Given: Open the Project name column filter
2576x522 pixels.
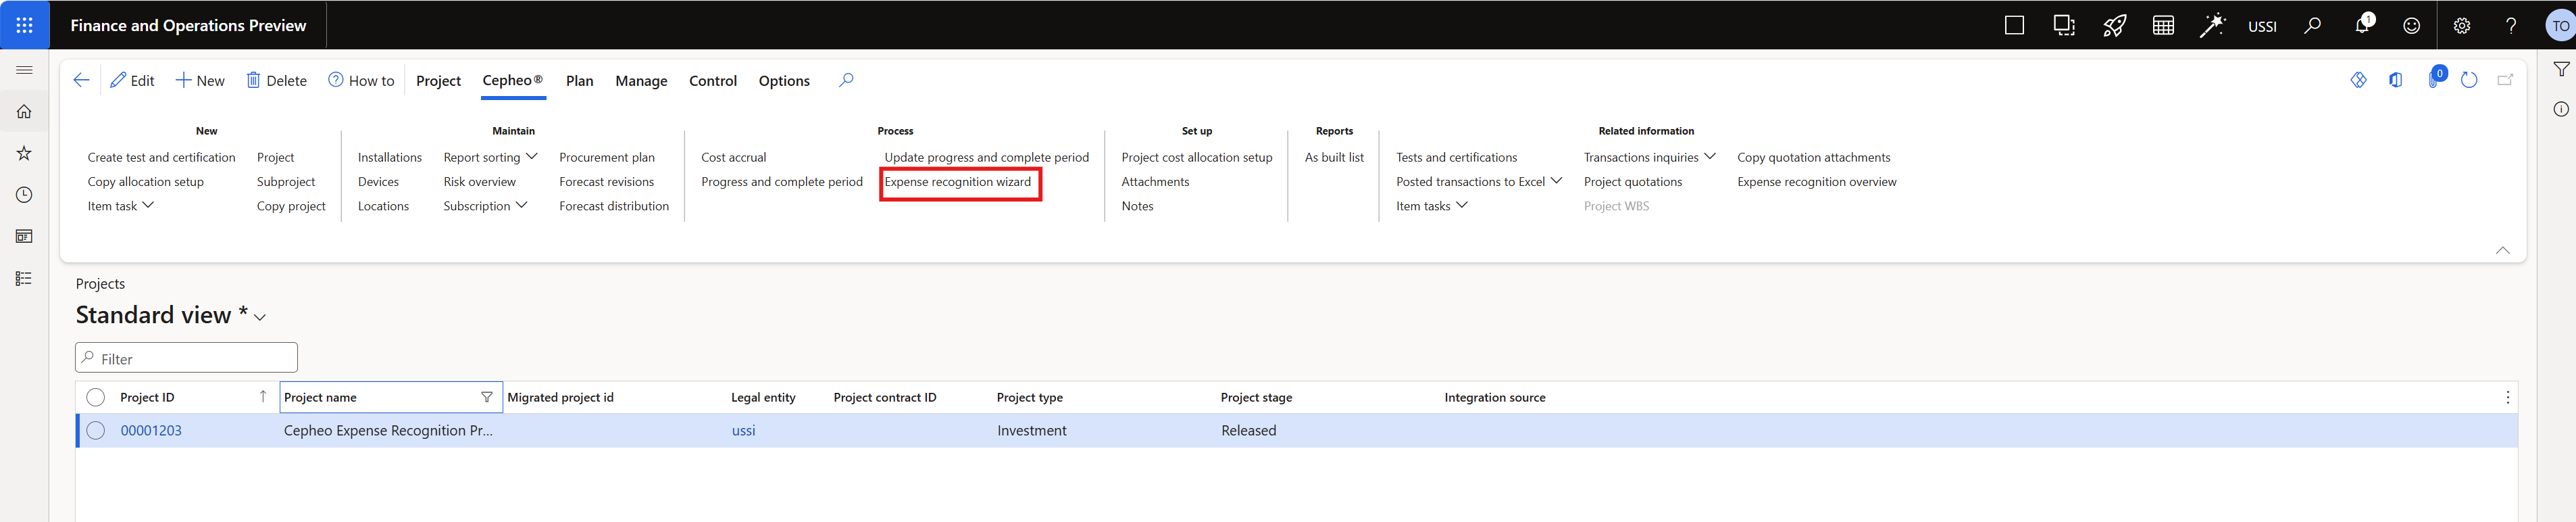Looking at the screenshot, I should click(x=487, y=397).
